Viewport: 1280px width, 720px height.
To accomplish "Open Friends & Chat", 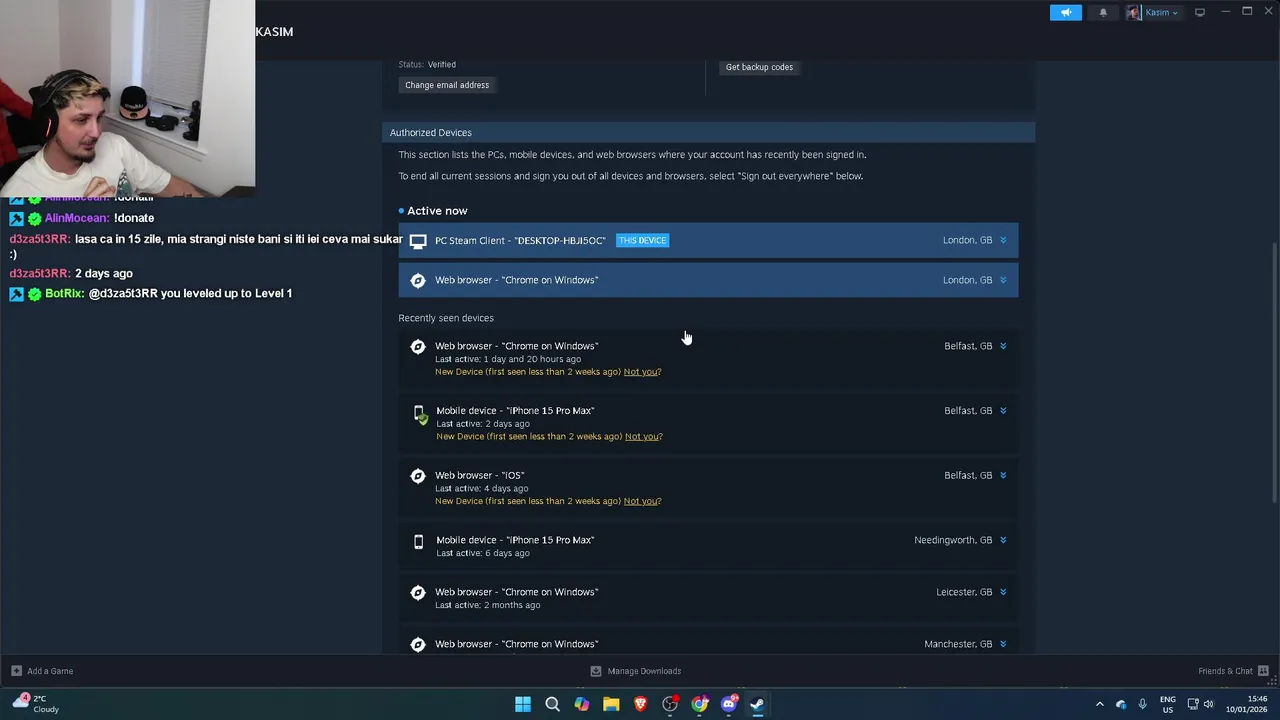I will (x=1225, y=671).
